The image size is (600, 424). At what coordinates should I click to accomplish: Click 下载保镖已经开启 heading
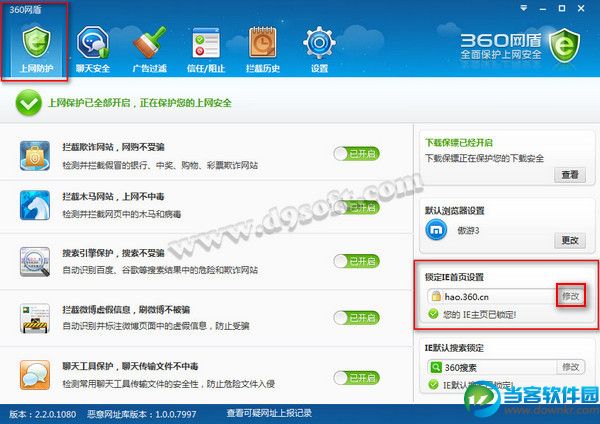pyautogui.click(x=459, y=143)
